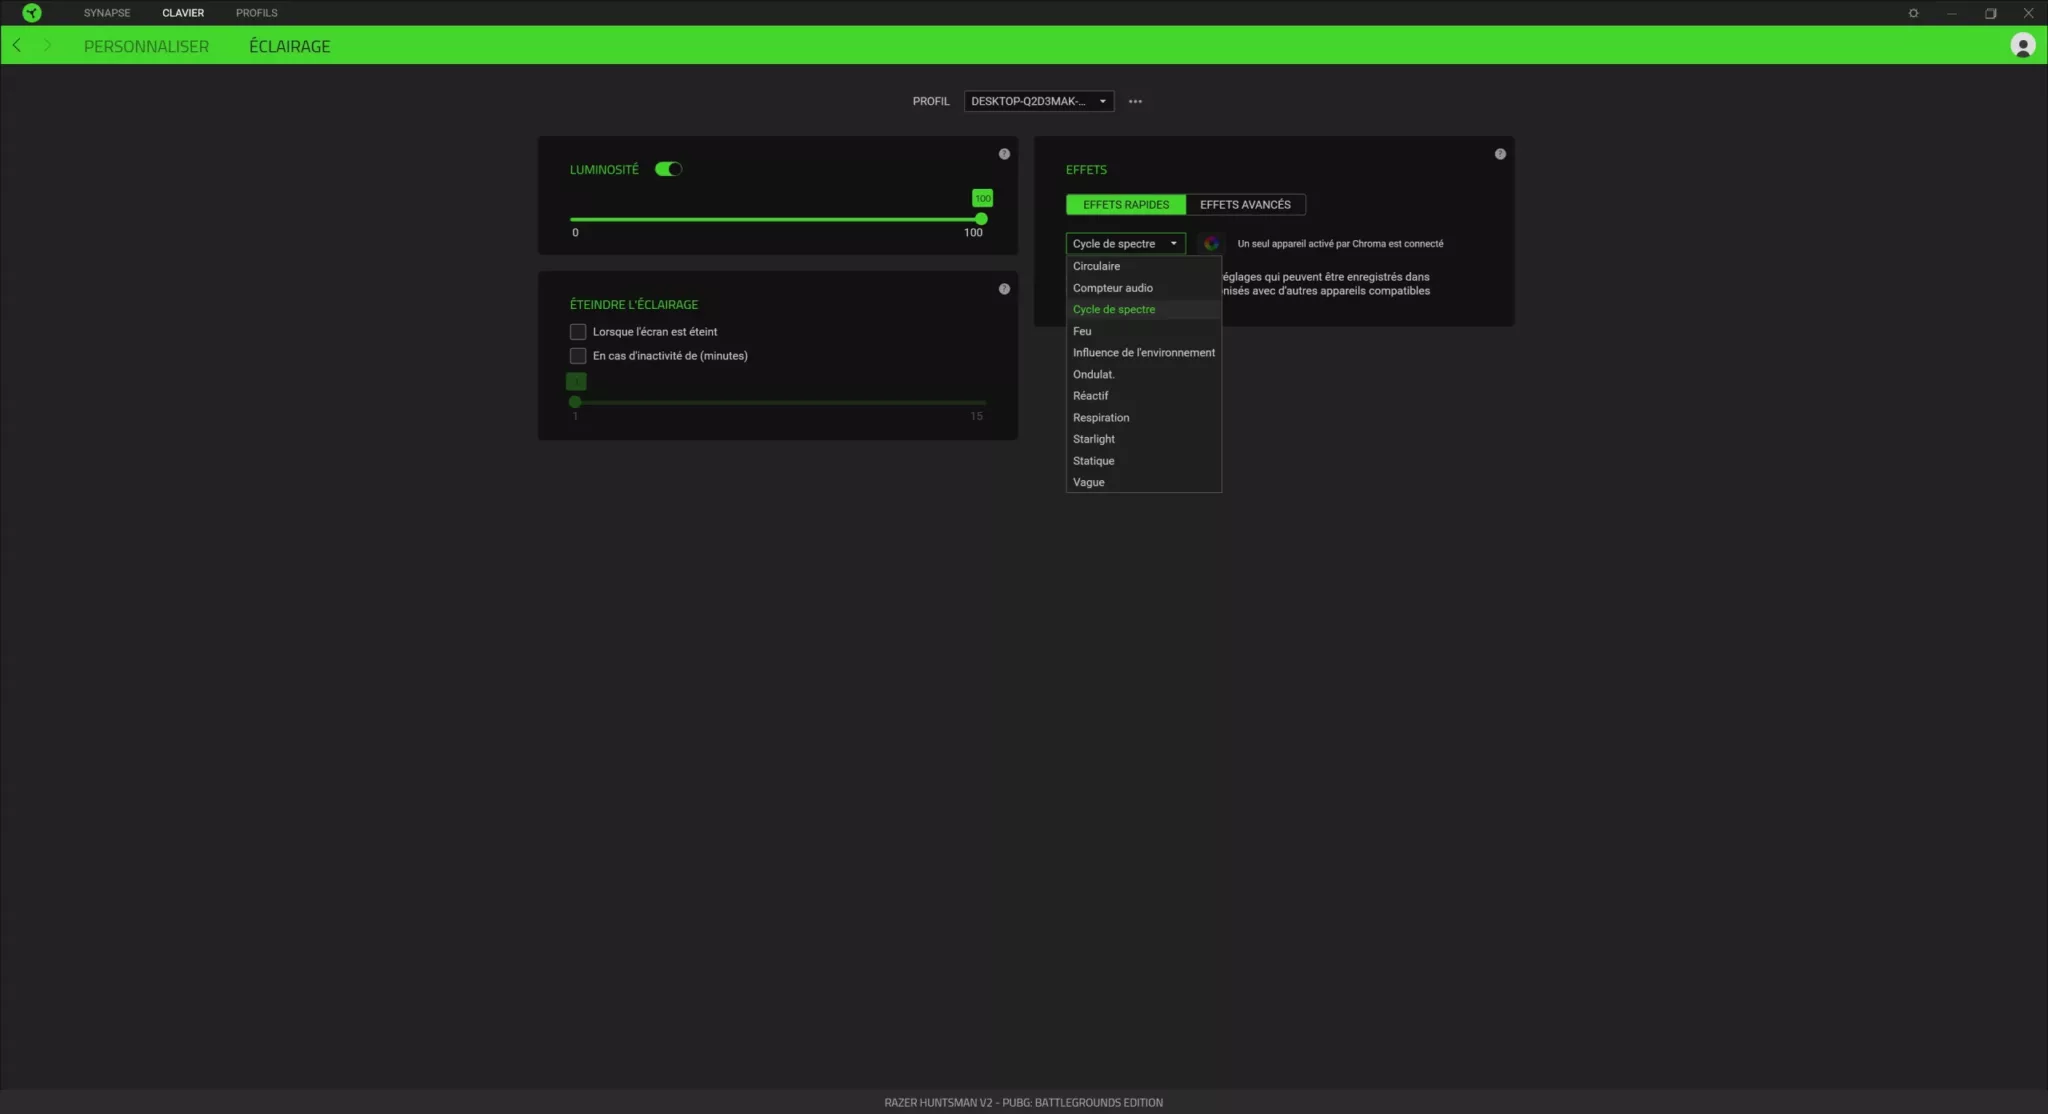Check Lorsque l'écran est éteint
Image resolution: width=2048 pixels, height=1114 pixels.
pos(578,331)
